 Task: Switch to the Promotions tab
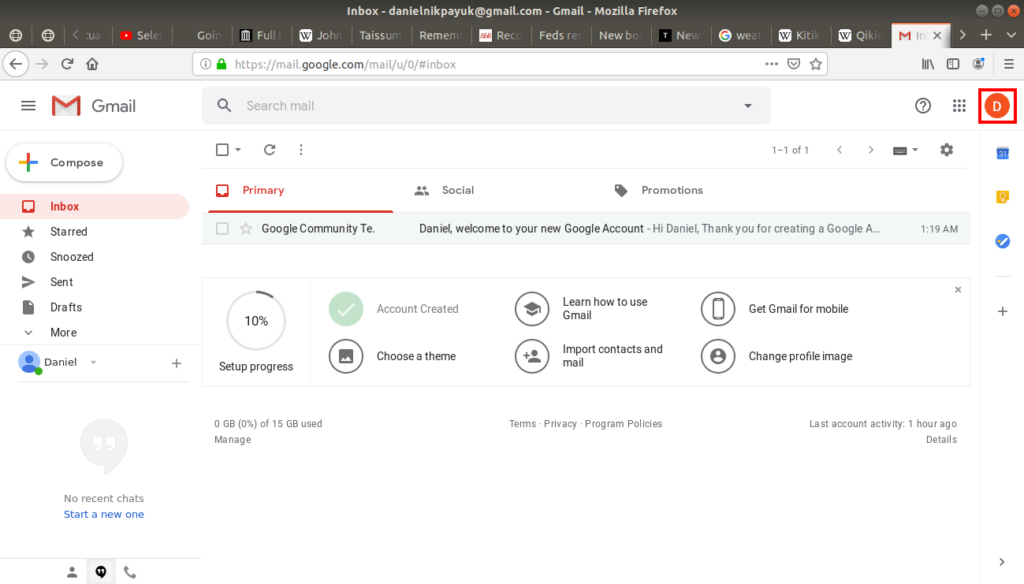tap(671, 190)
